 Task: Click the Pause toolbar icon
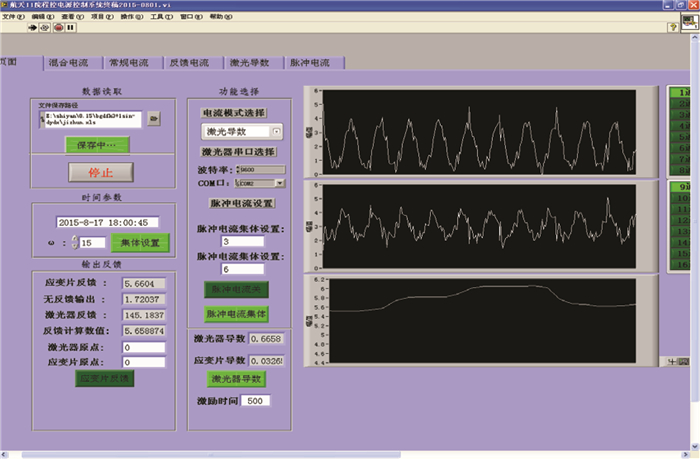point(69,28)
